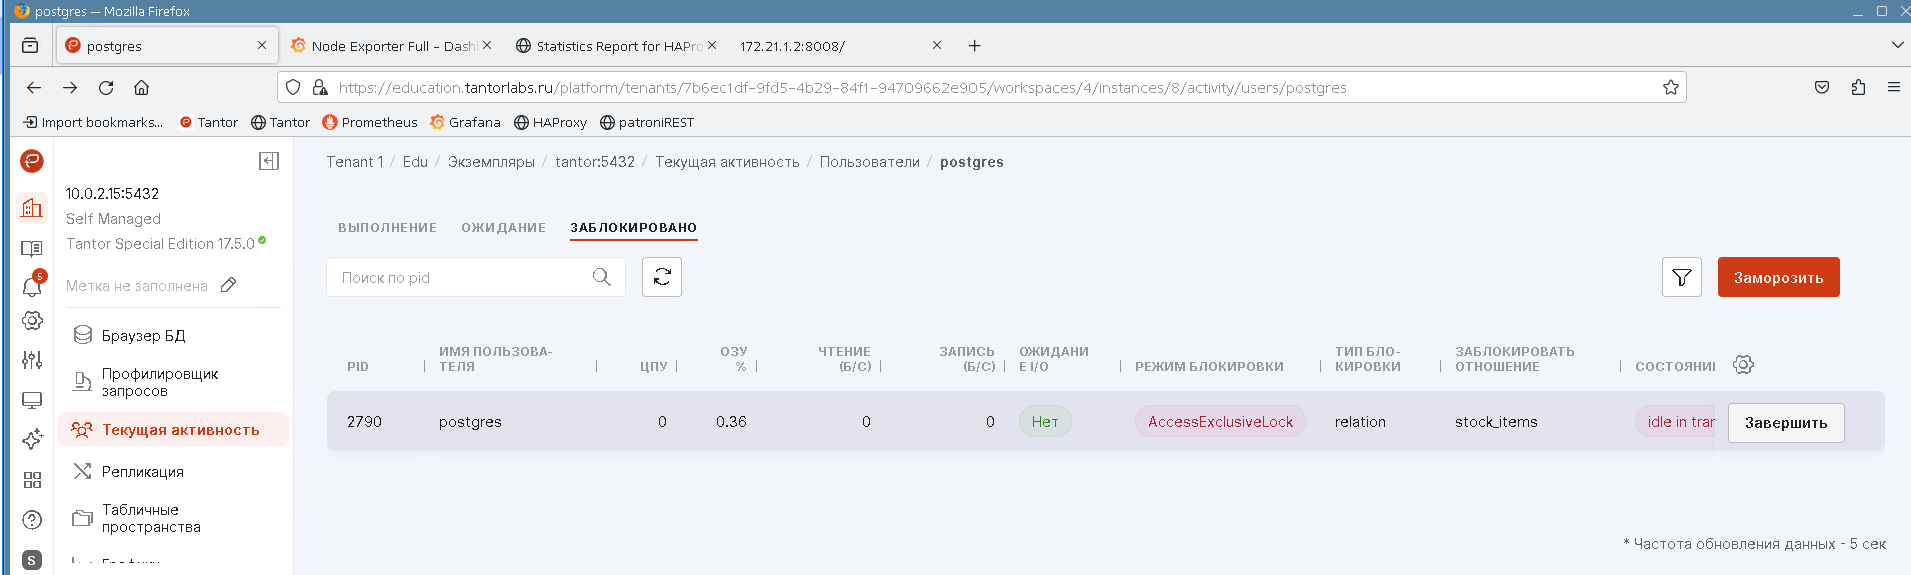The width and height of the screenshot is (1911, 575).
Task: Open table column settings gear
Action: pyautogui.click(x=1743, y=365)
